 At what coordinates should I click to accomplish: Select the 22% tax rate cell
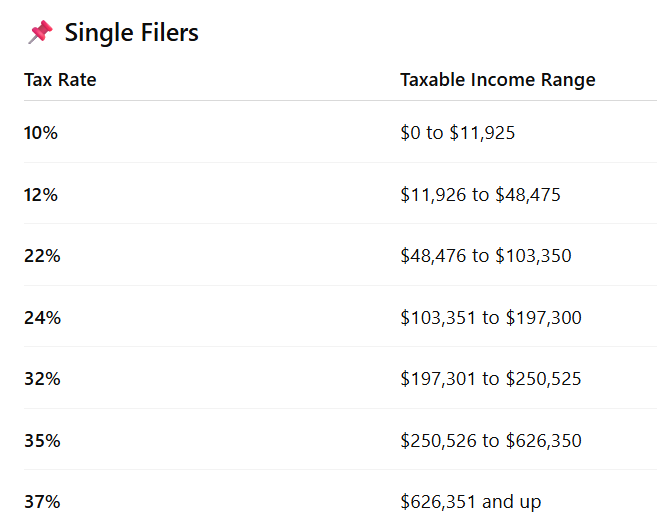[x=42, y=256]
